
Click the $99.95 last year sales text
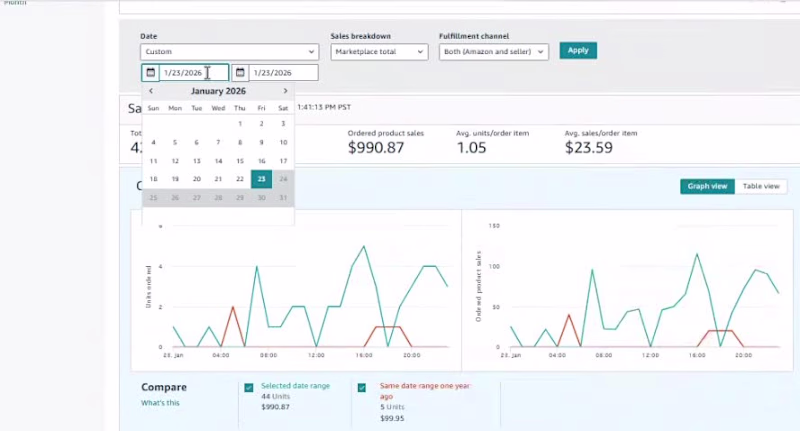click(x=392, y=418)
